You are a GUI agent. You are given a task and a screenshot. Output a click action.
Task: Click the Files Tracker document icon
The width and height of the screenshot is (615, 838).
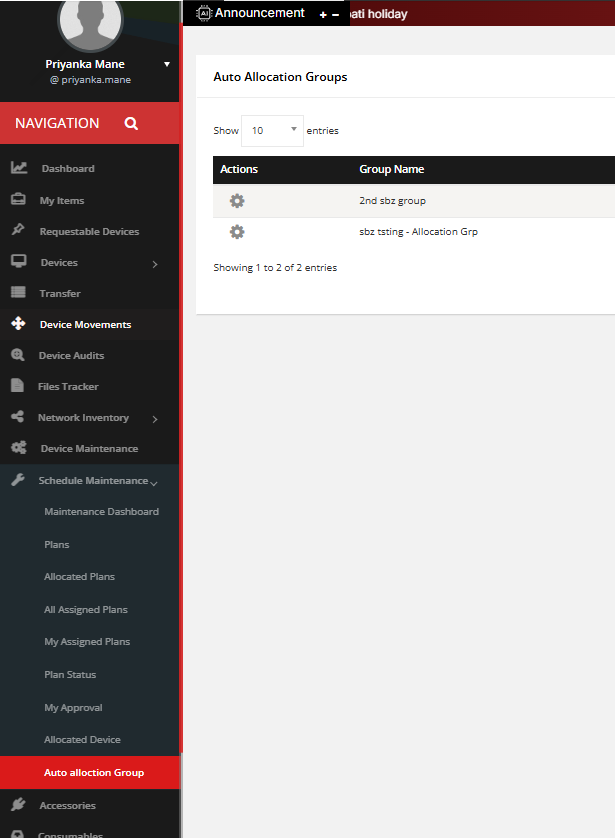coord(18,386)
